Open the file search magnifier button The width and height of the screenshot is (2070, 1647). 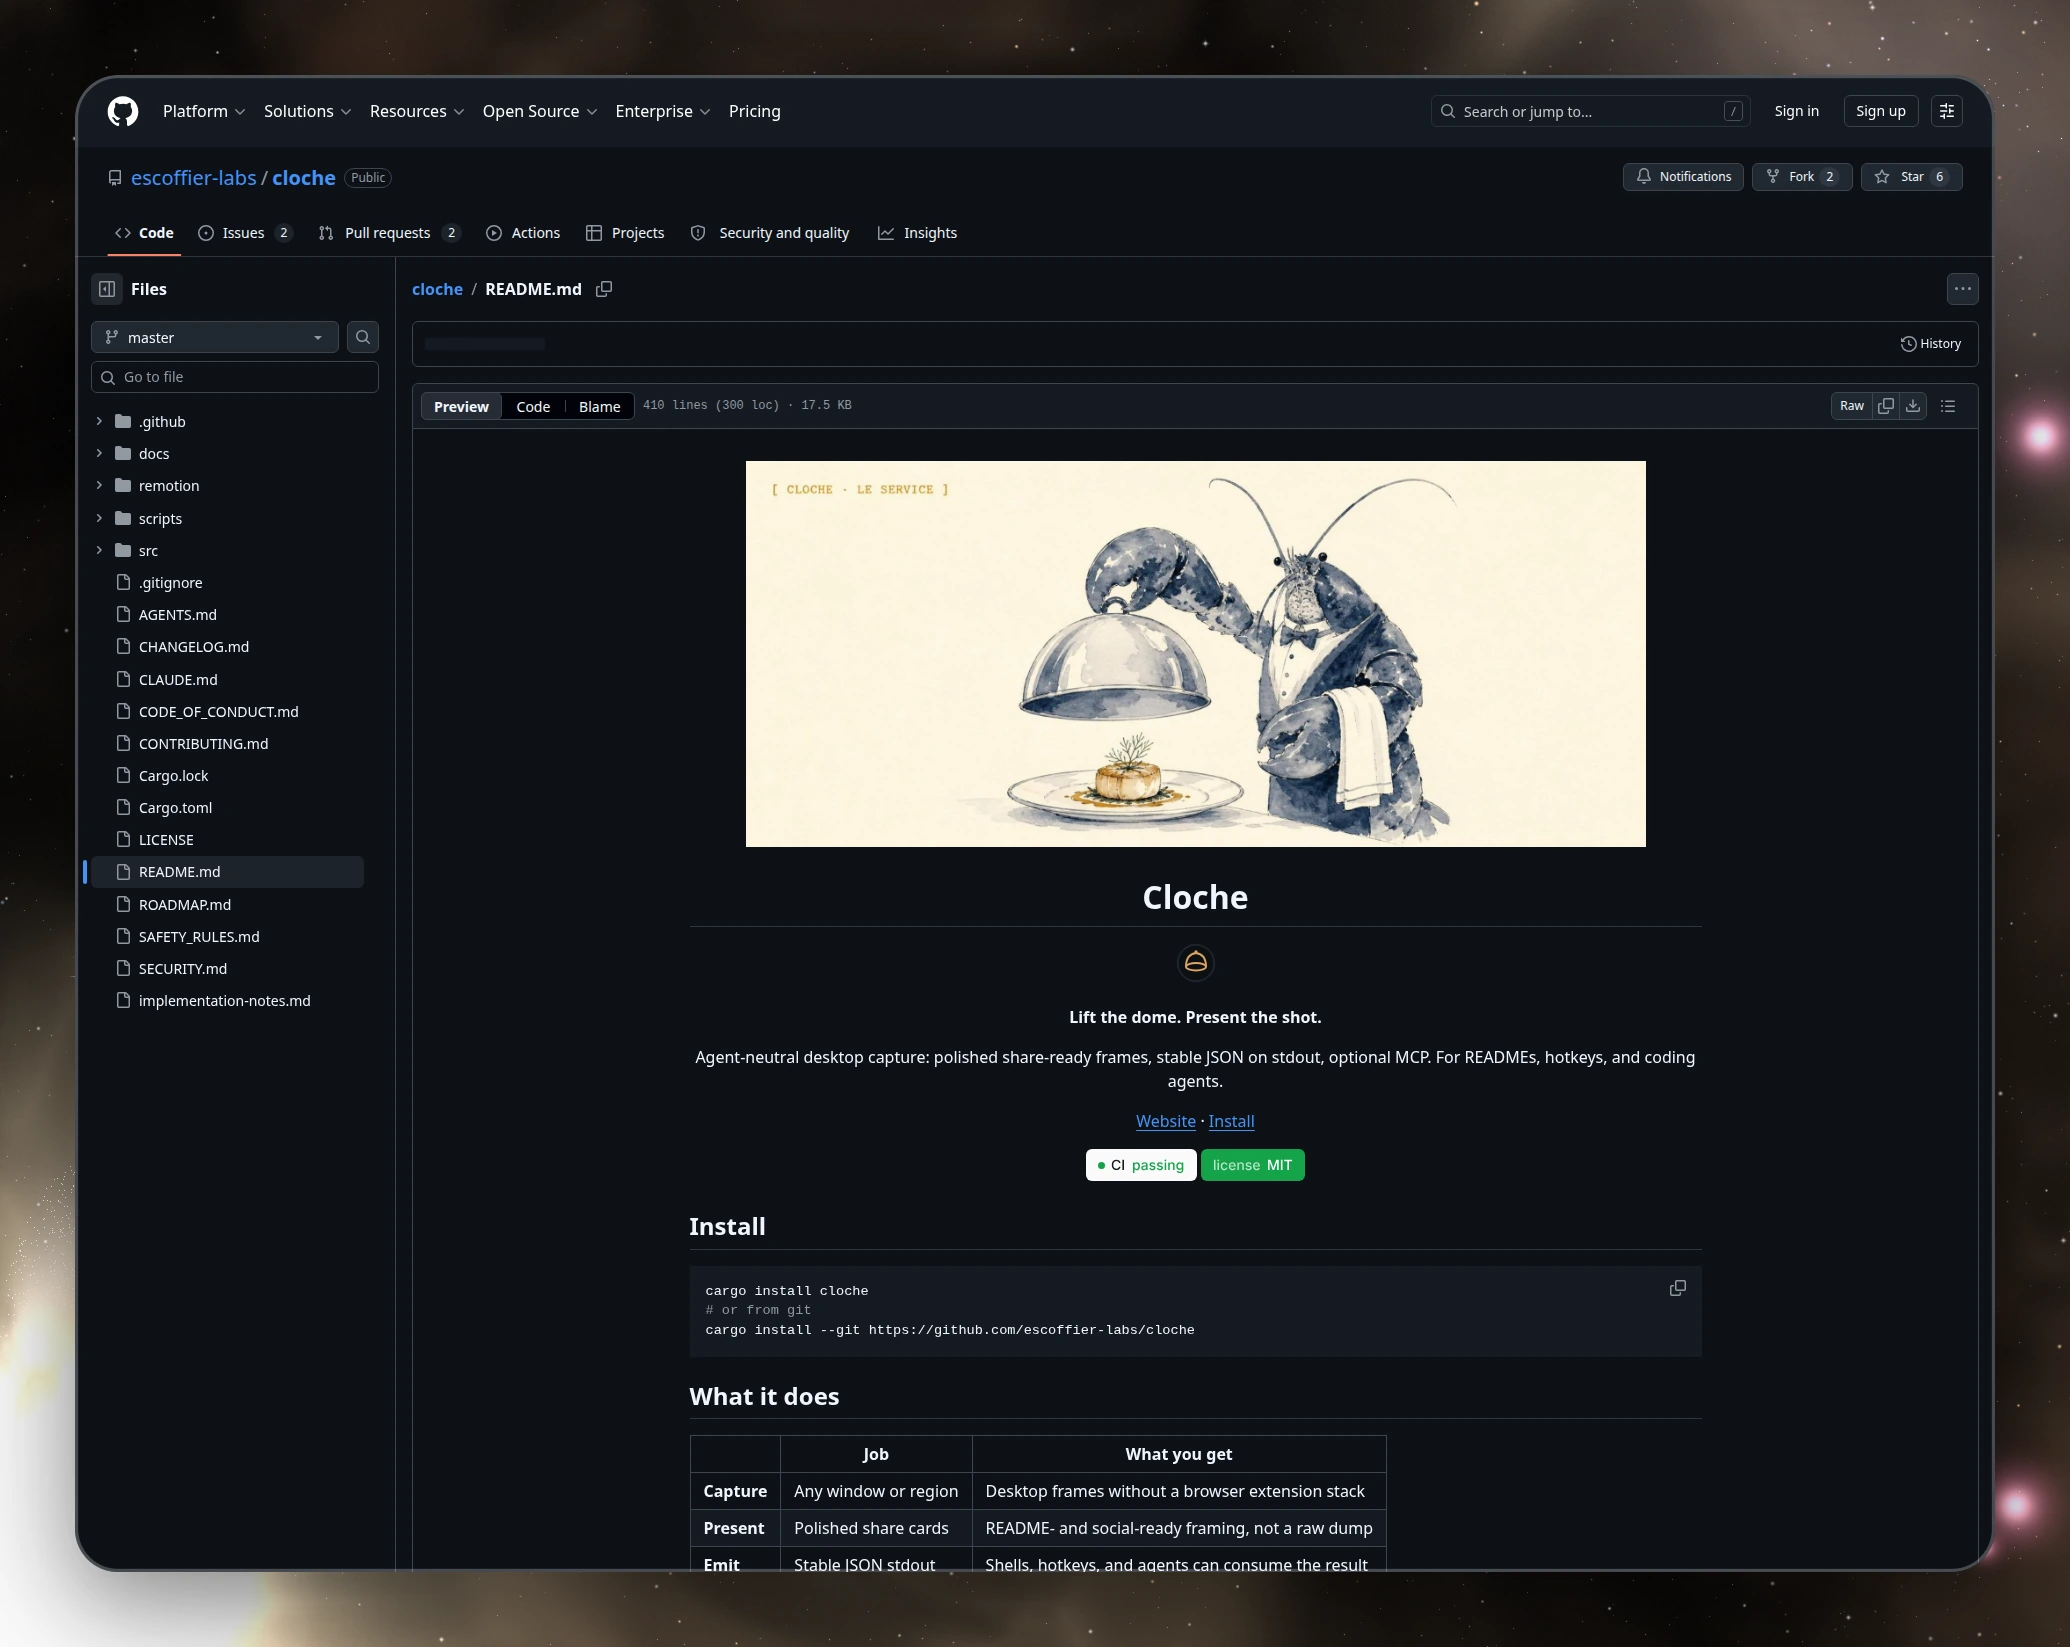pos(363,337)
